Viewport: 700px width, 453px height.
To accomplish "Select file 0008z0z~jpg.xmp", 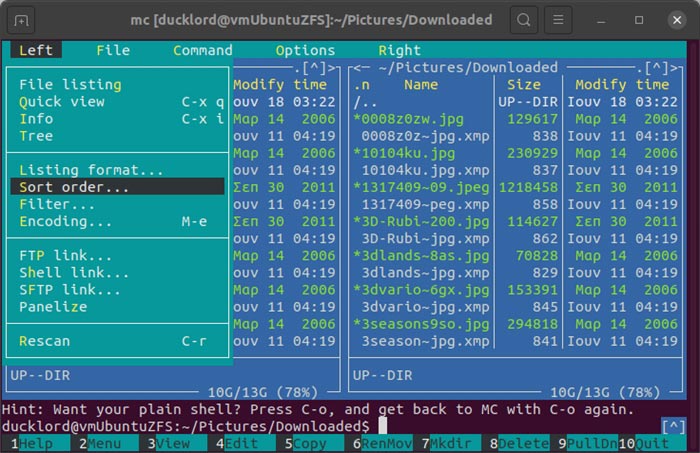I will (x=423, y=136).
